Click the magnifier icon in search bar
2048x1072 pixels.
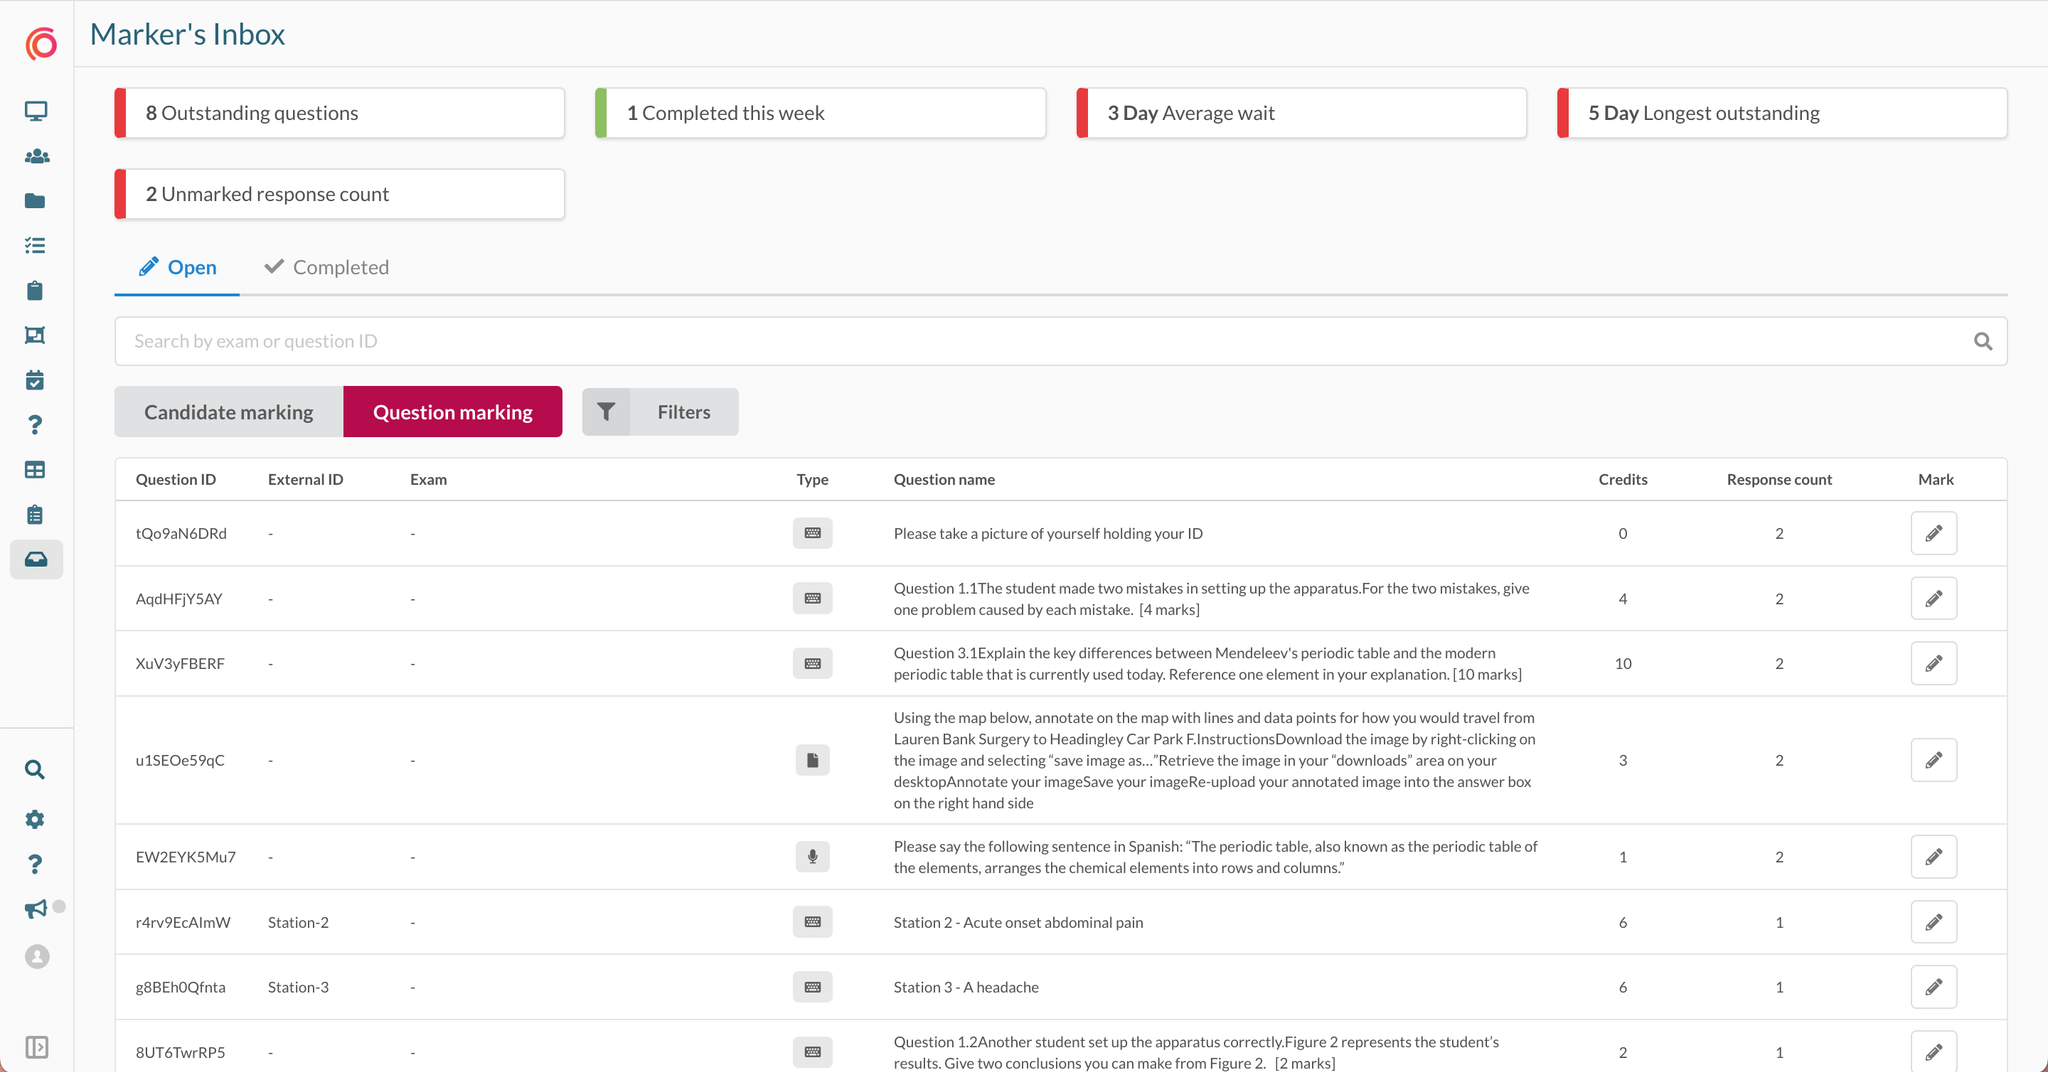pyautogui.click(x=1983, y=342)
